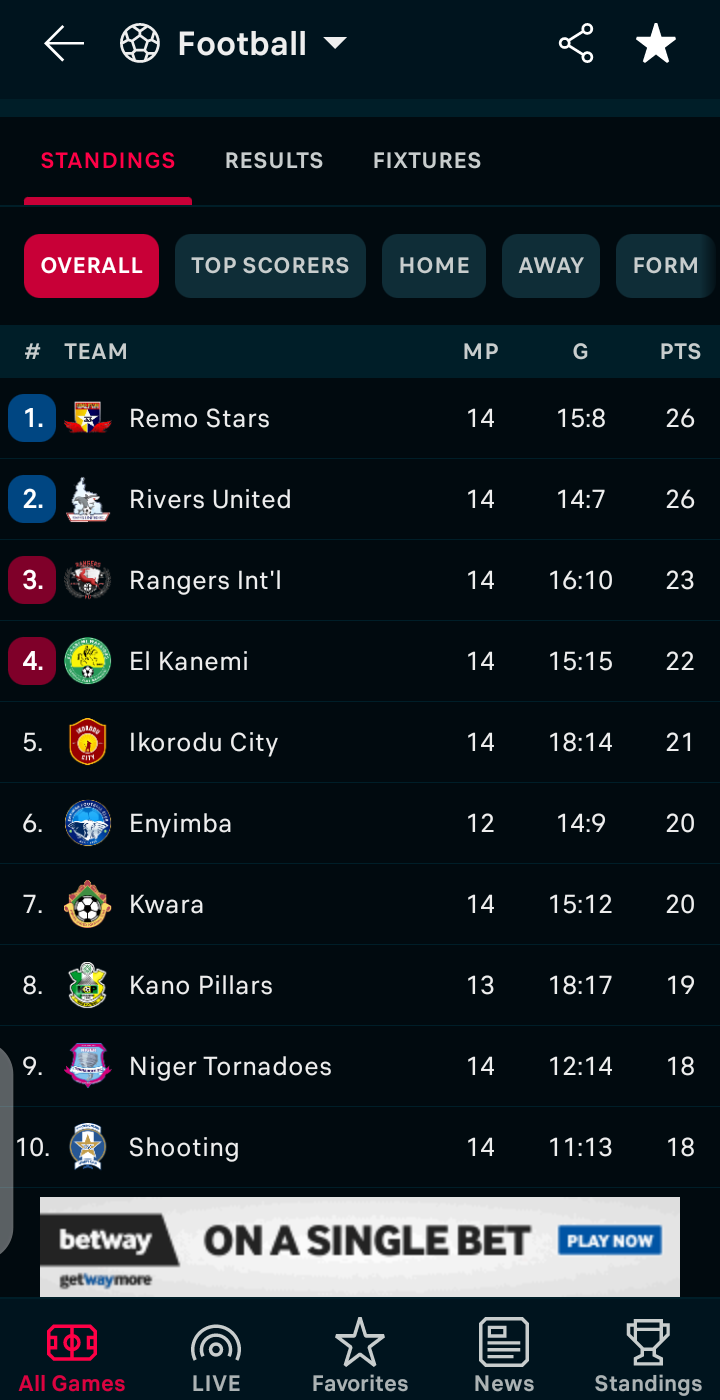Switch to the Results tab

point(274,161)
